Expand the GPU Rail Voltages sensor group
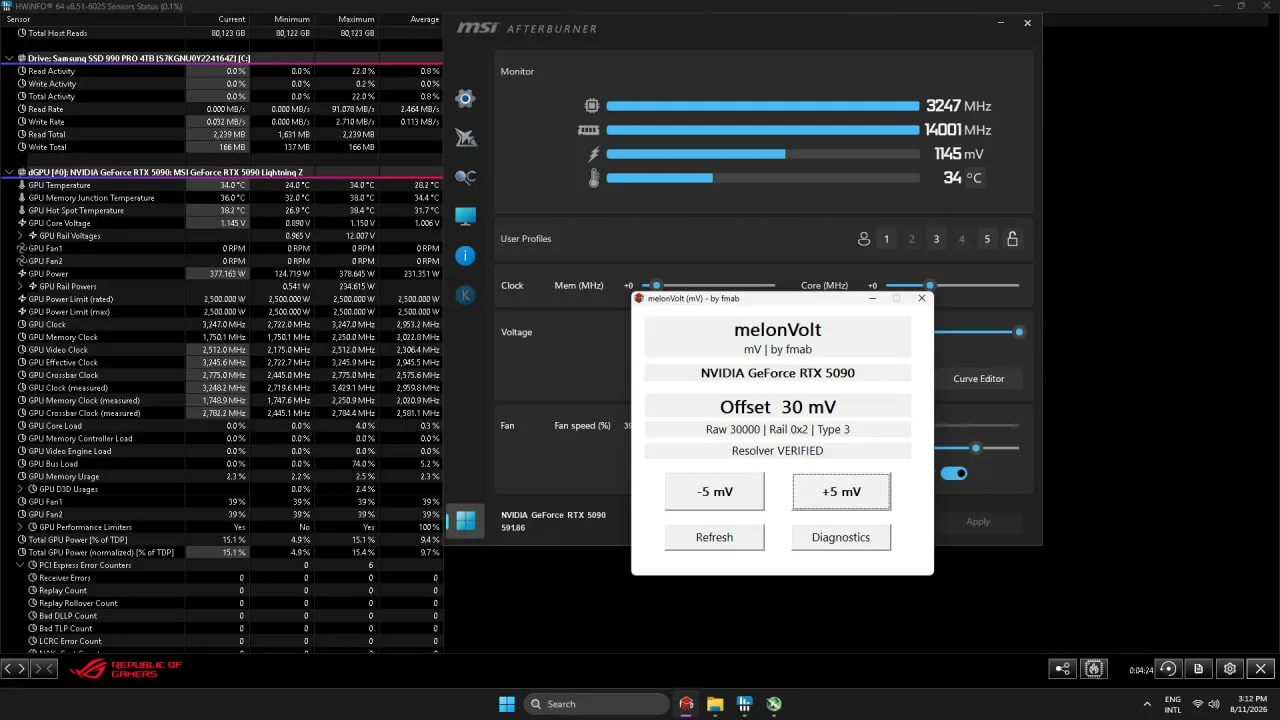This screenshot has height=720, width=1280. 21,236
